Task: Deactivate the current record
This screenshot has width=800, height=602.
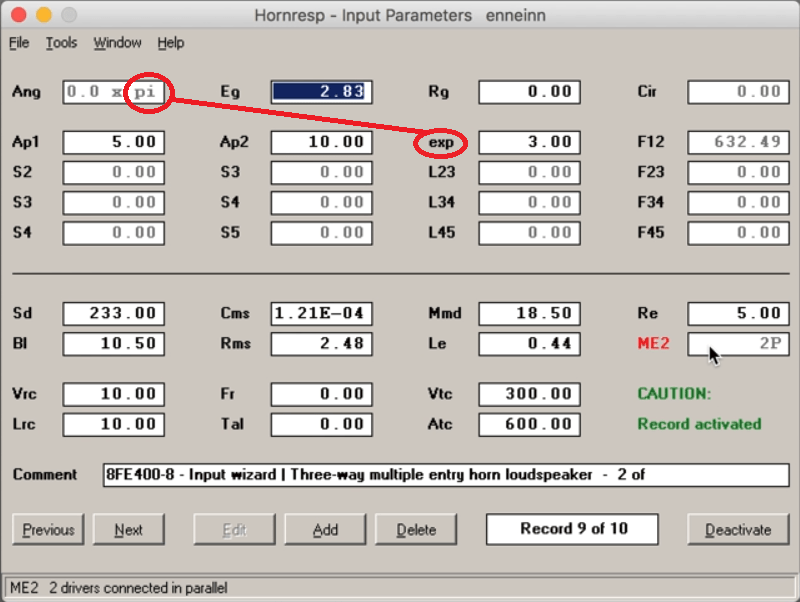Action: tap(738, 530)
